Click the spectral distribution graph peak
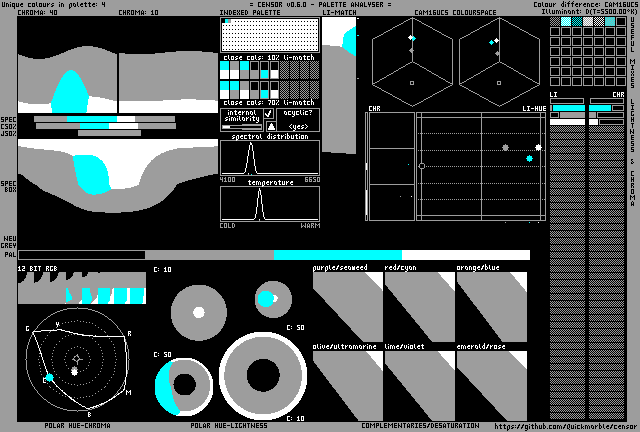Image resolution: width=640 pixels, height=432 pixels. (251, 152)
